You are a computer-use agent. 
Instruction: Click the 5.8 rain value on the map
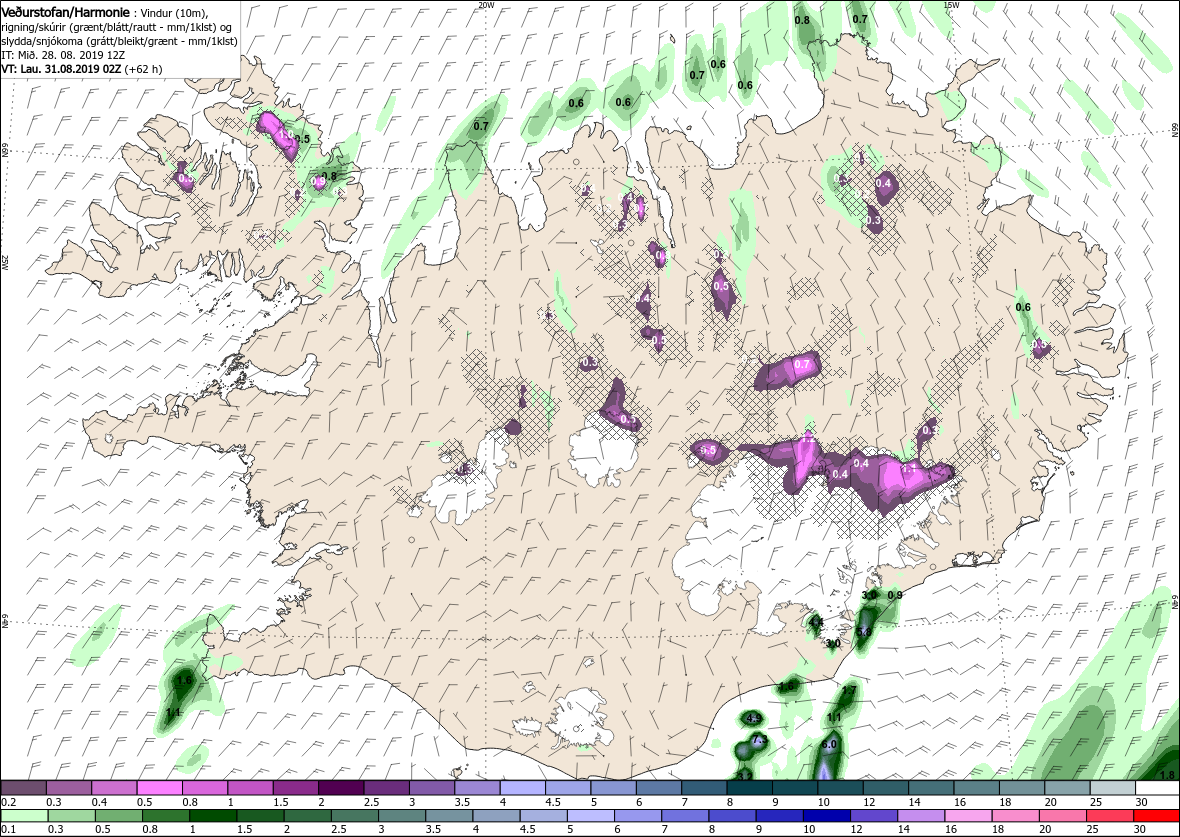[x=864, y=632]
